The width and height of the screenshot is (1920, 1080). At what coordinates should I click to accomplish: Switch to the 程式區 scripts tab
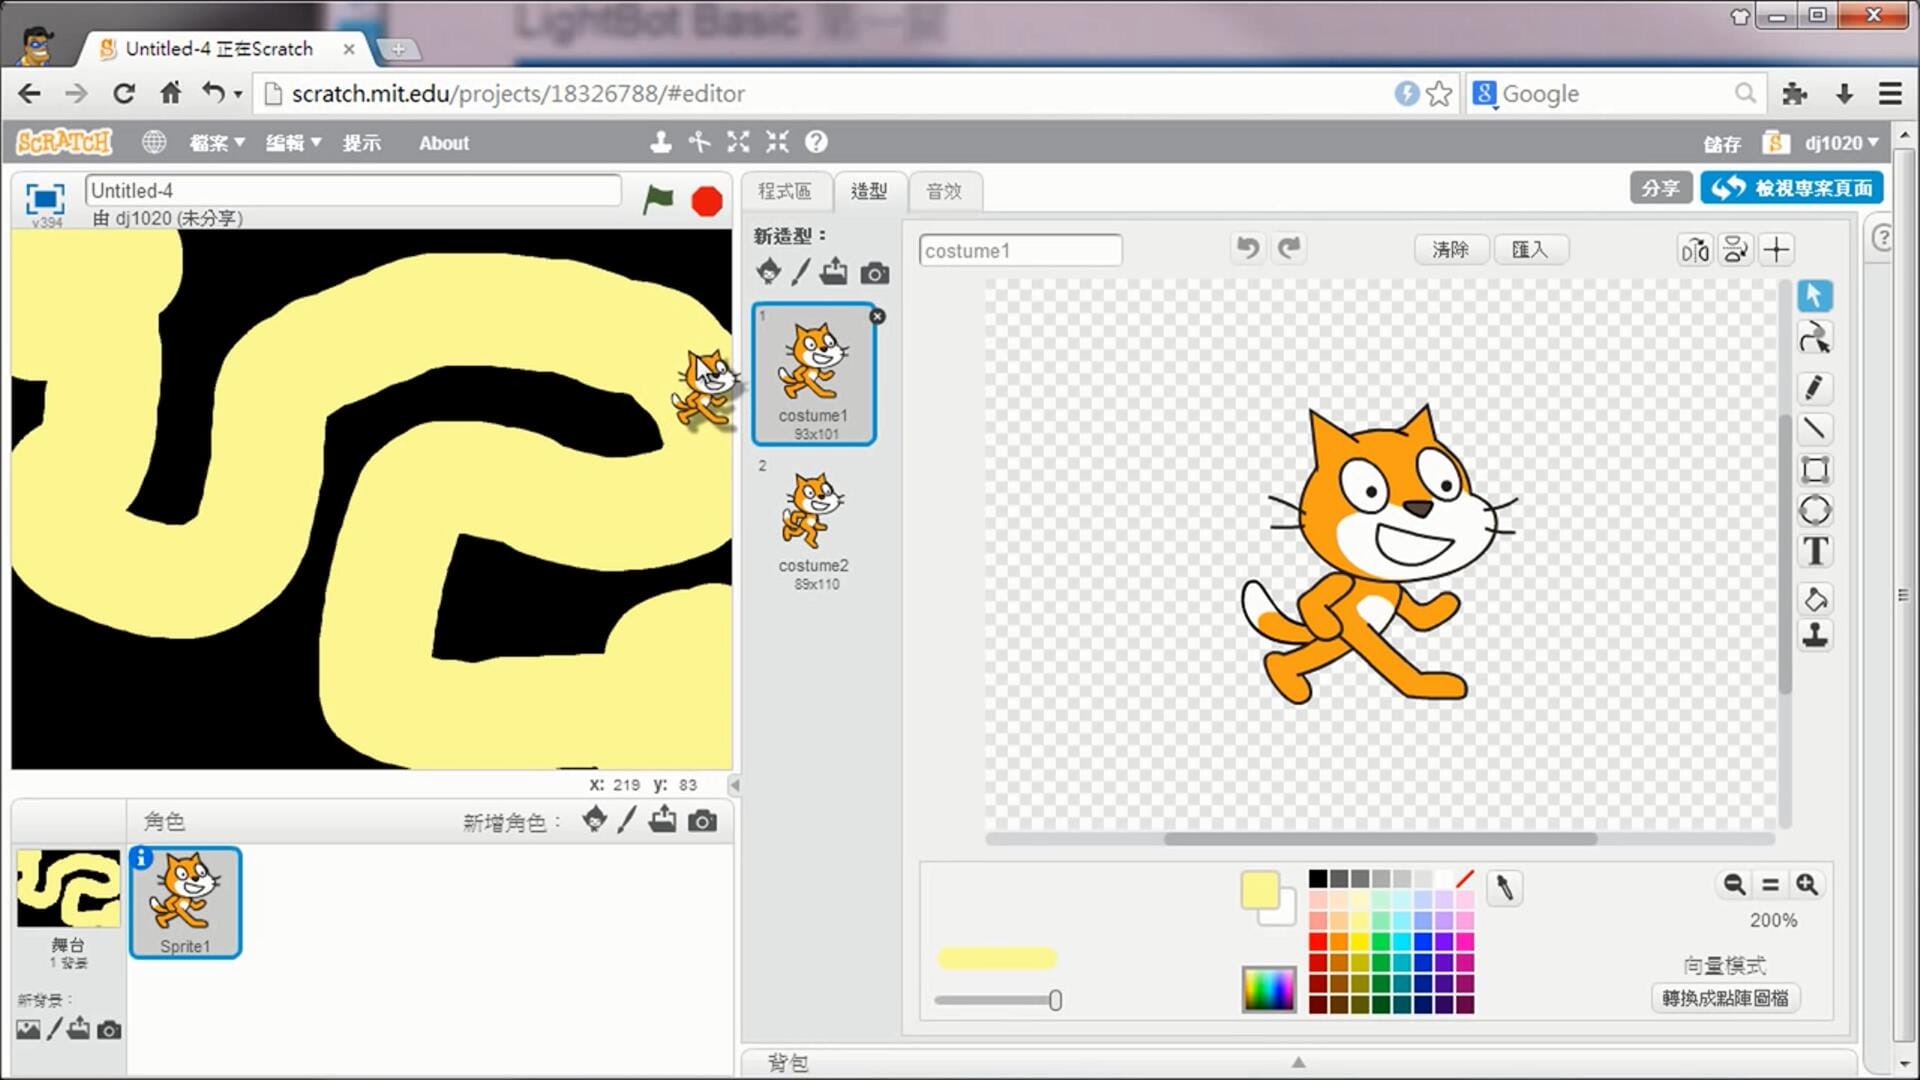click(x=785, y=191)
